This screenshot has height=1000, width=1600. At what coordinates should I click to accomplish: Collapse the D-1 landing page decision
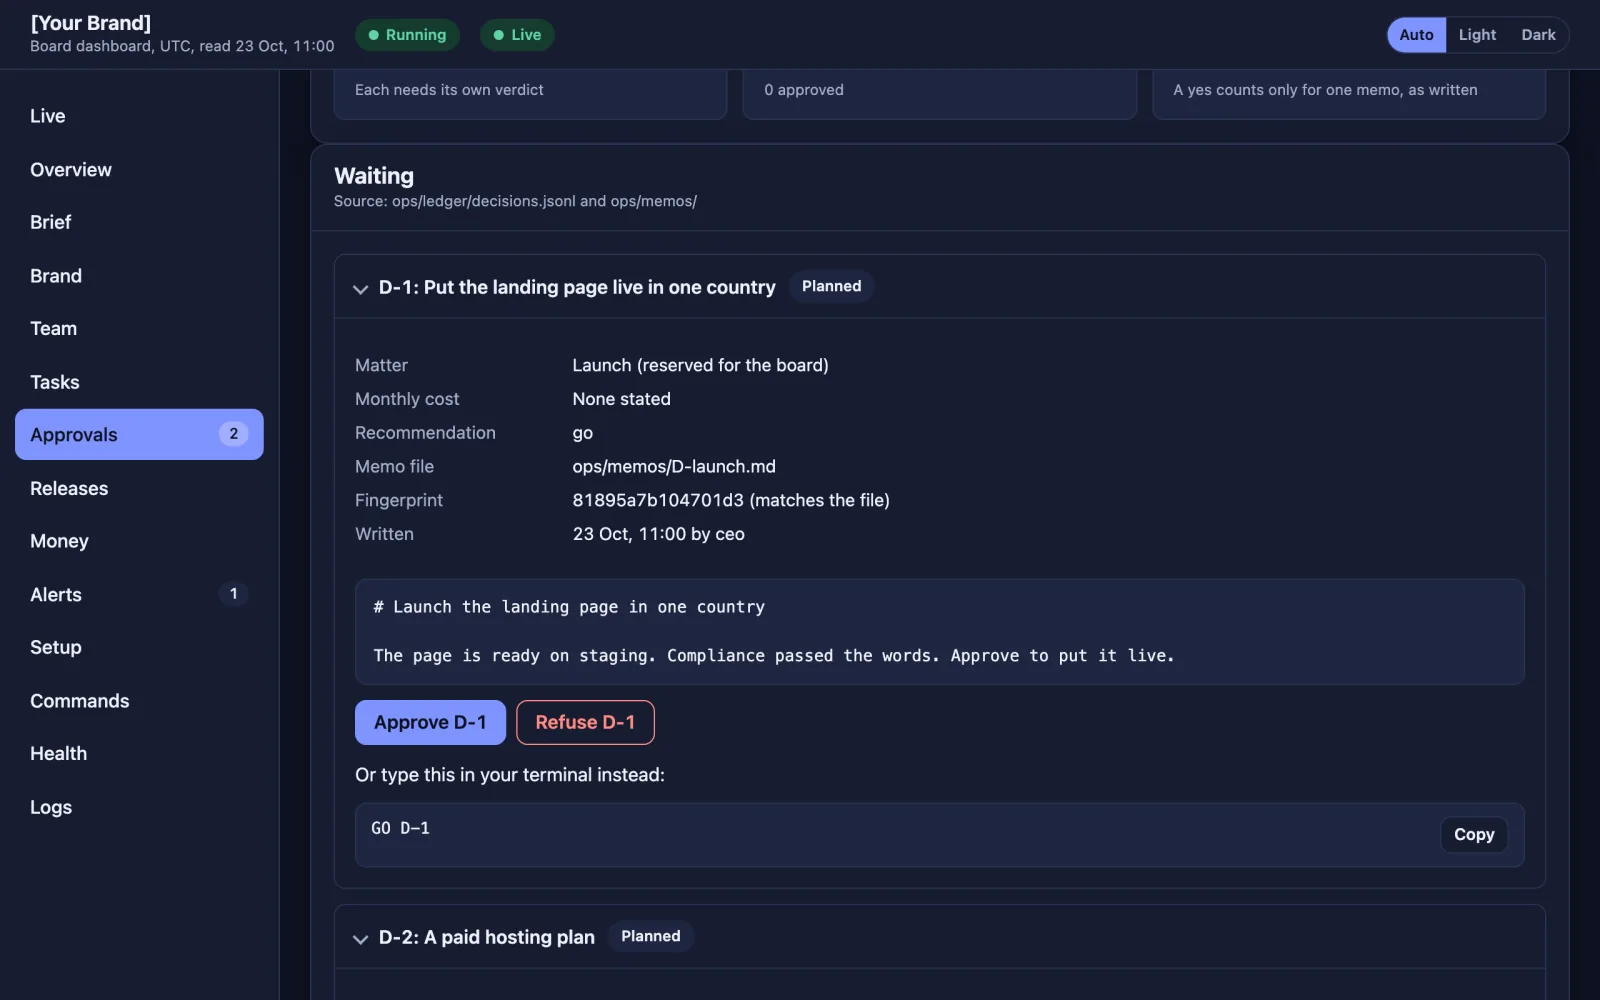coord(360,289)
